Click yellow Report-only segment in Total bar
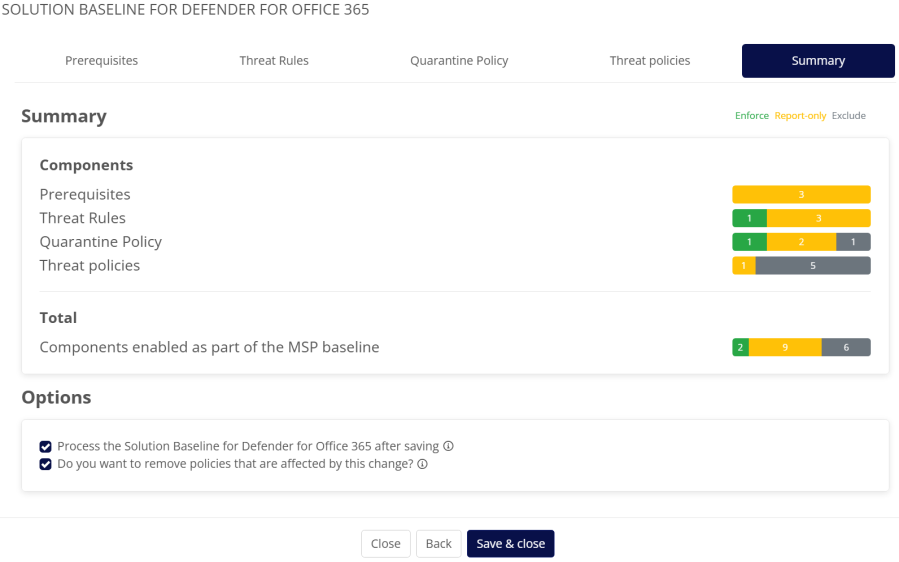This screenshot has width=899, height=562. point(785,348)
